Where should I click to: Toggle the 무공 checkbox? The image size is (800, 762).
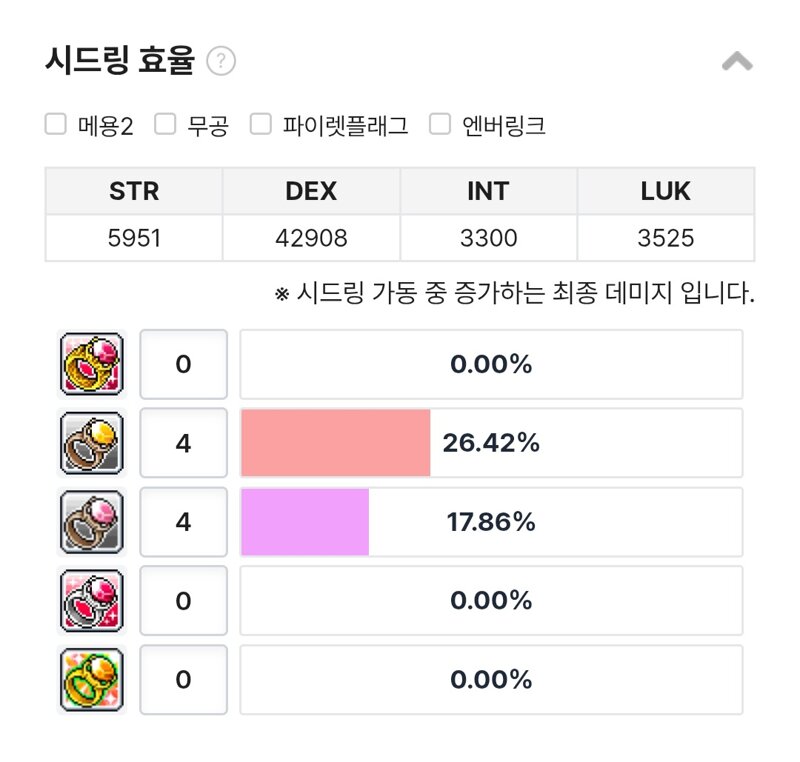click(x=165, y=124)
